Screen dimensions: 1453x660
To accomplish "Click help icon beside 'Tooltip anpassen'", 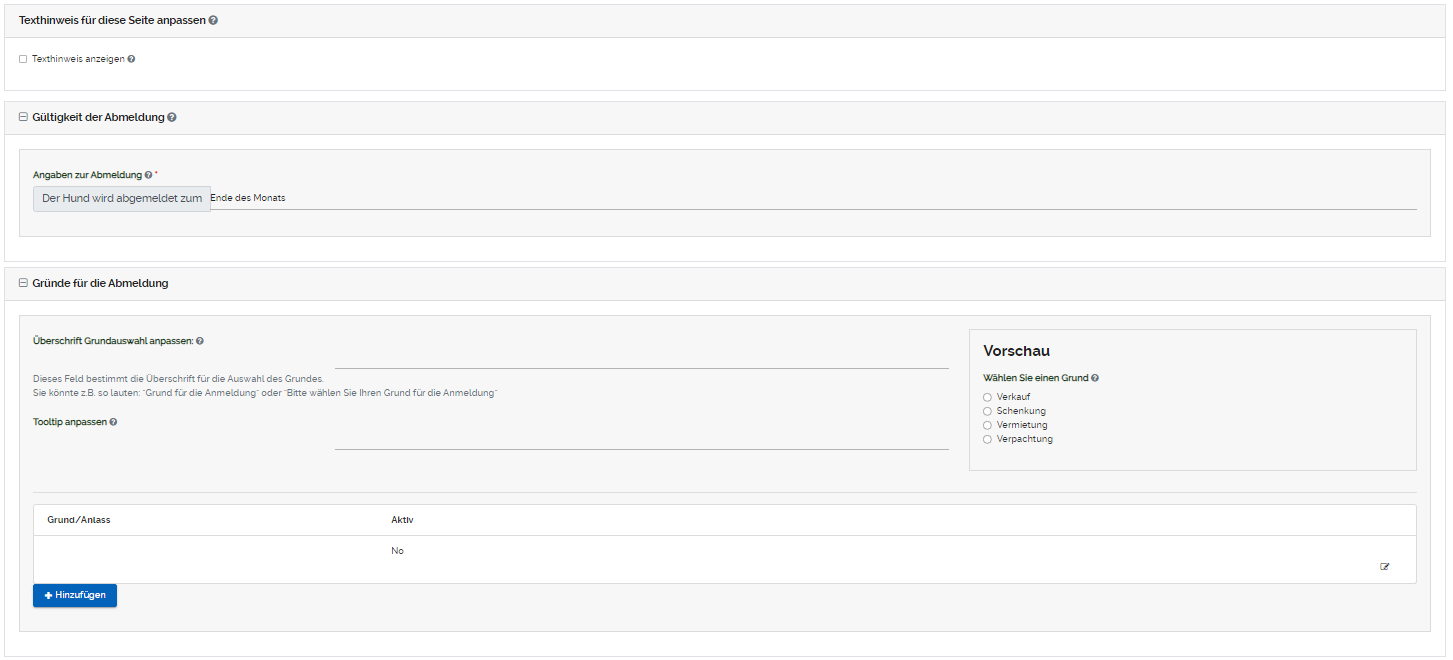I will point(113,422).
